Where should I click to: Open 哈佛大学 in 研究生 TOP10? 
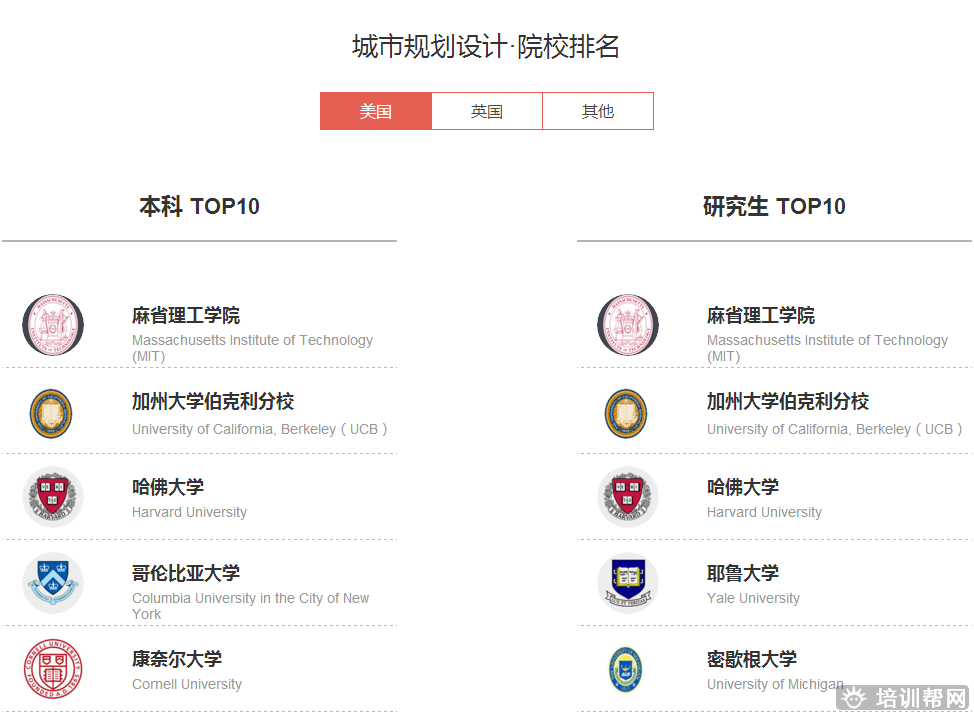click(x=743, y=487)
